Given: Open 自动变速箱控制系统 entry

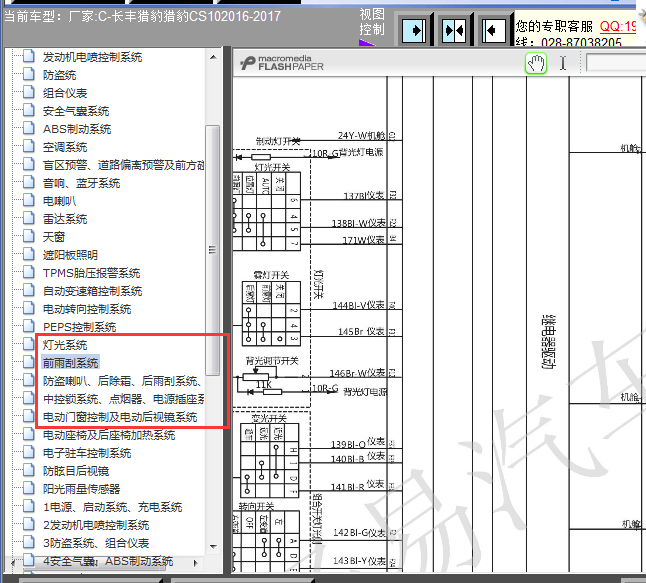Looking at the screenshot, I should pyautogui.click(x=93, y=291).
